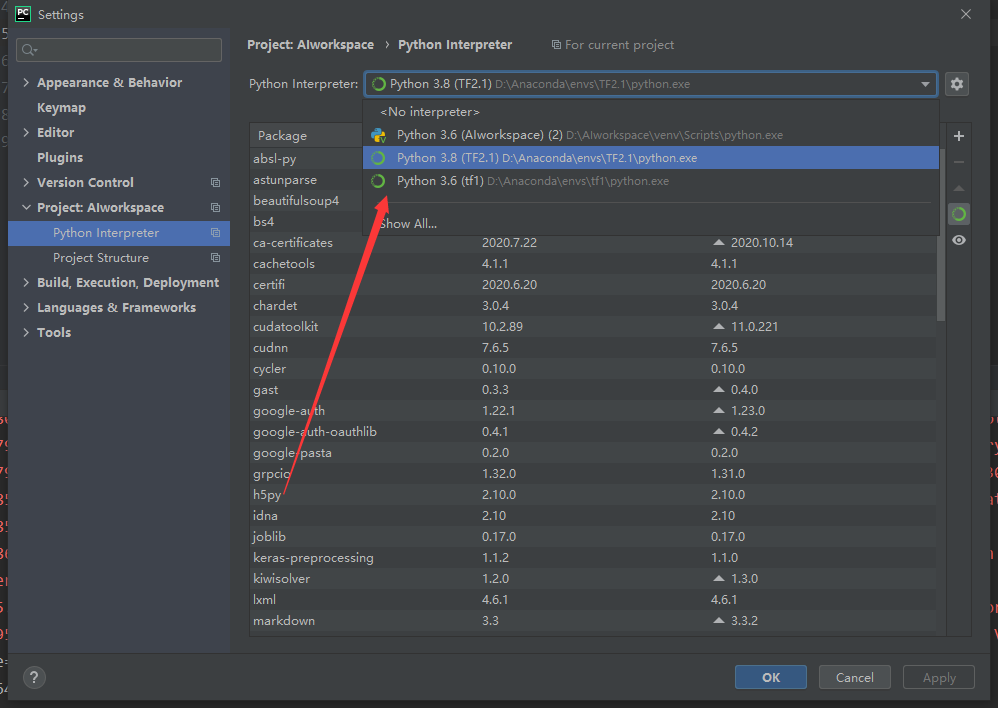
Task: Choose Python 3.6 (tf1) interpreter
Action: (x=650, y=181)
